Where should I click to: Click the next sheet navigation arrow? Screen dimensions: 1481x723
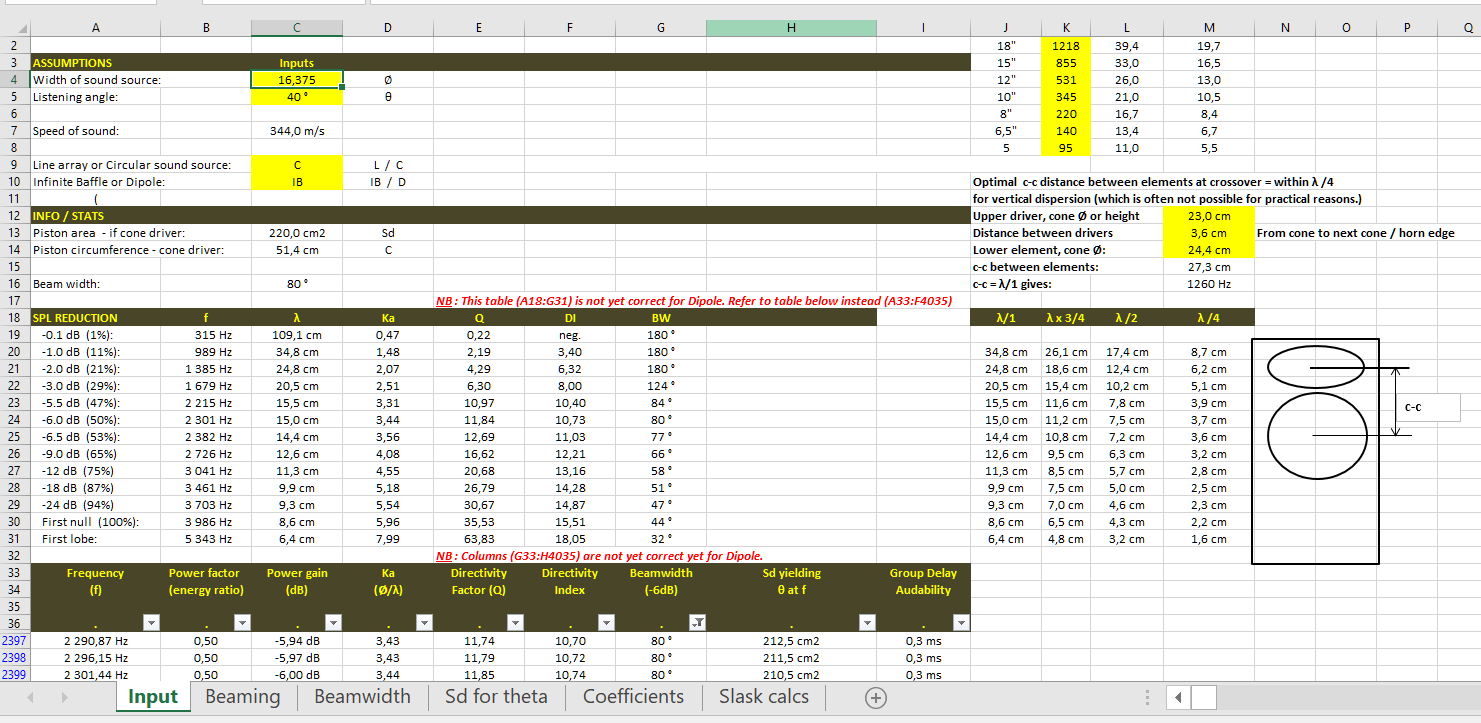pos(66,697)
